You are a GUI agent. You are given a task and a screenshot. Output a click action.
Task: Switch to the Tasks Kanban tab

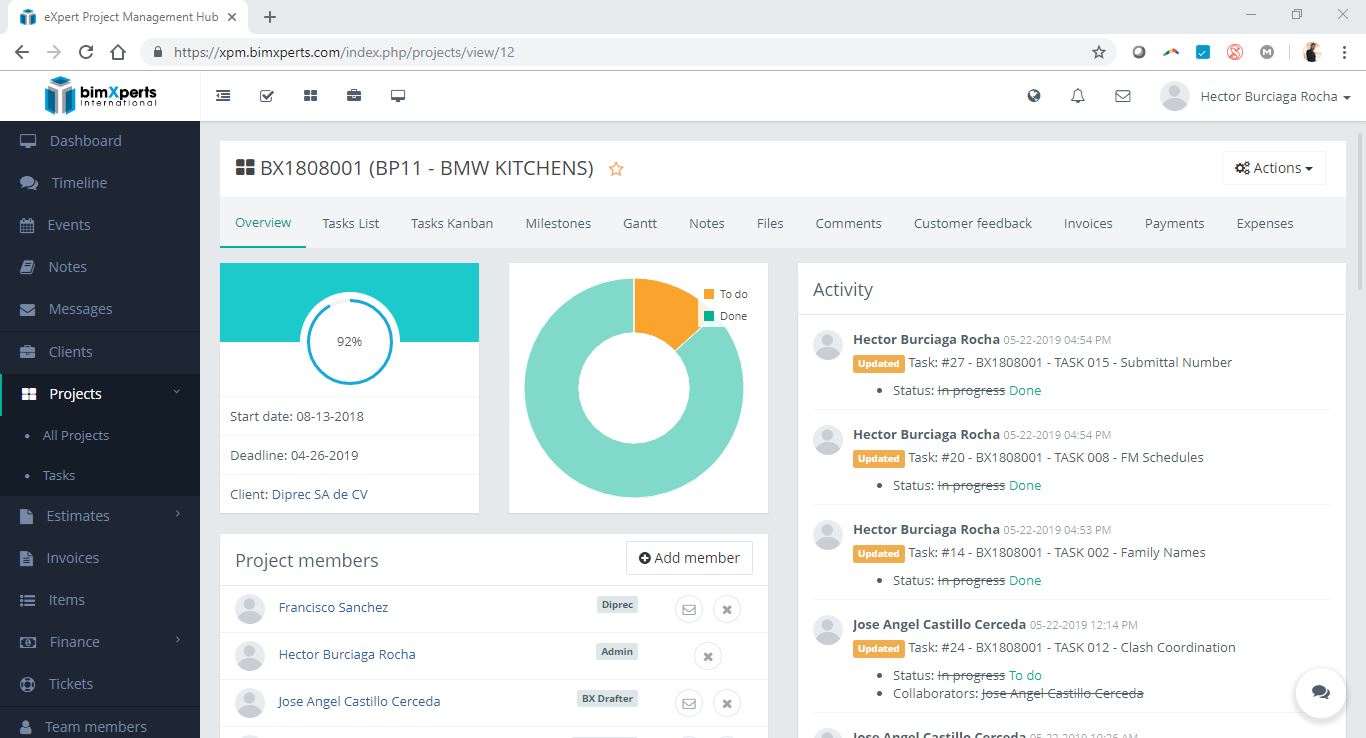click(x=452, y=223)
